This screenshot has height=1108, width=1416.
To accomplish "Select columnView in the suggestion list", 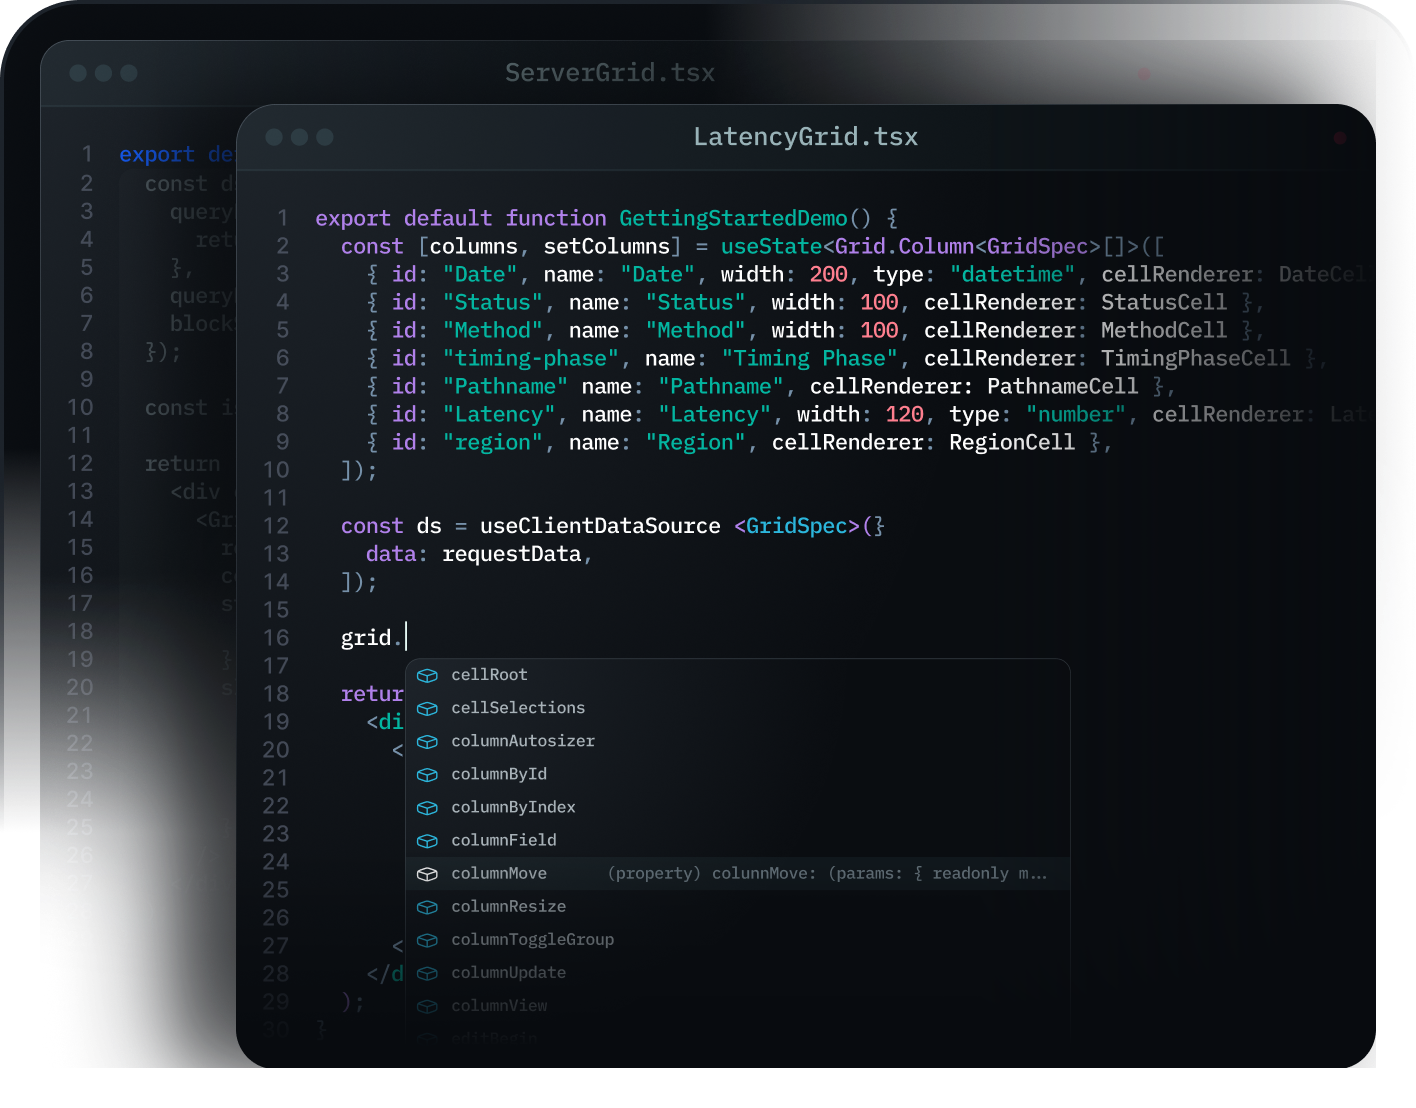I will pyautogui.click(x=738, y=1005).
